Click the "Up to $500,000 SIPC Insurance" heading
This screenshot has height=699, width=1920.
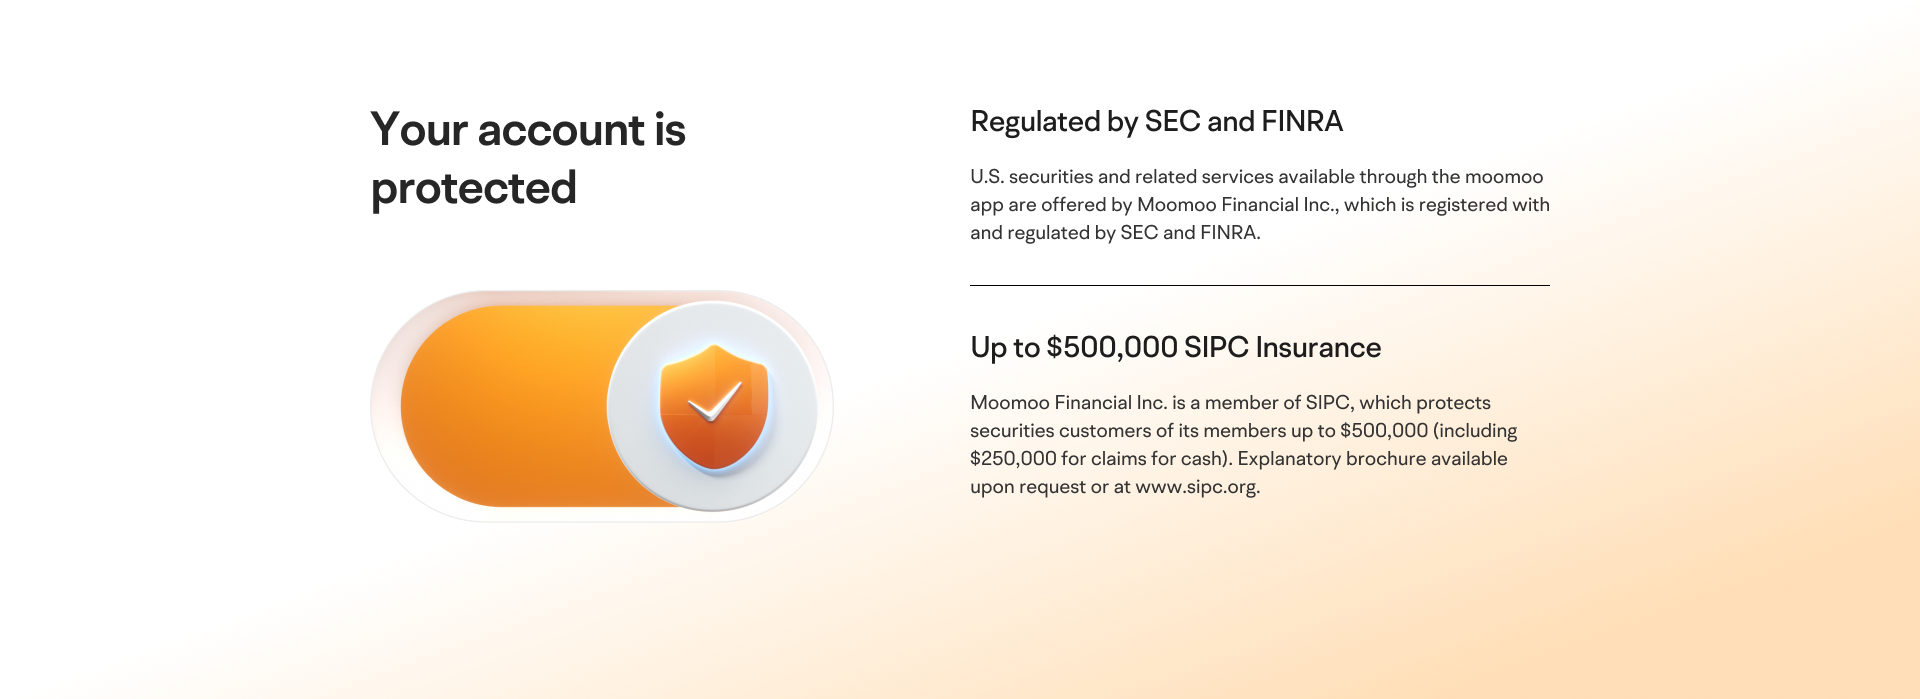coord(1175,347)
